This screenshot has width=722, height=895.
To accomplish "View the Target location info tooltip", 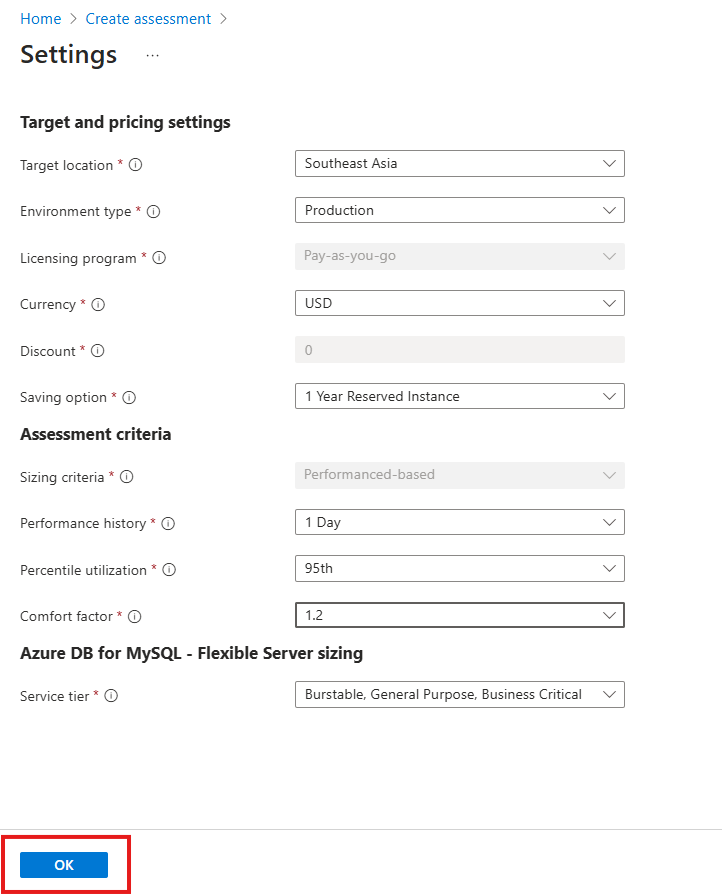I will 137,164.
